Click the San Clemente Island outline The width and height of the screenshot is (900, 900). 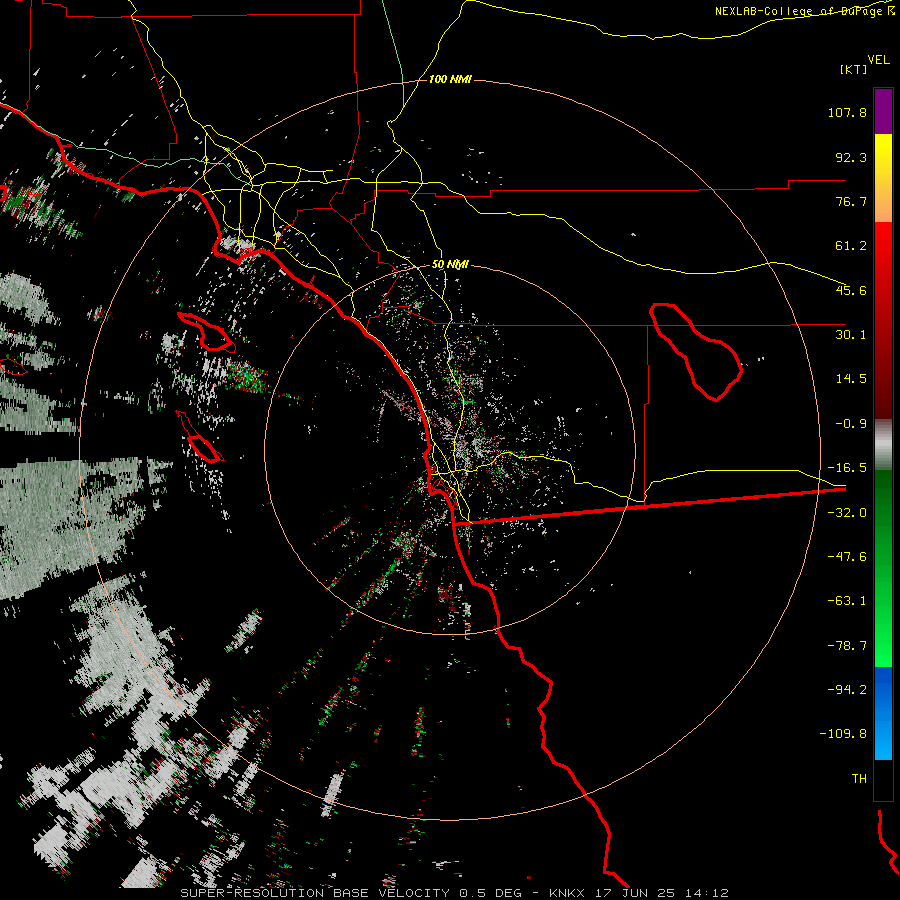tap(200, 437)
